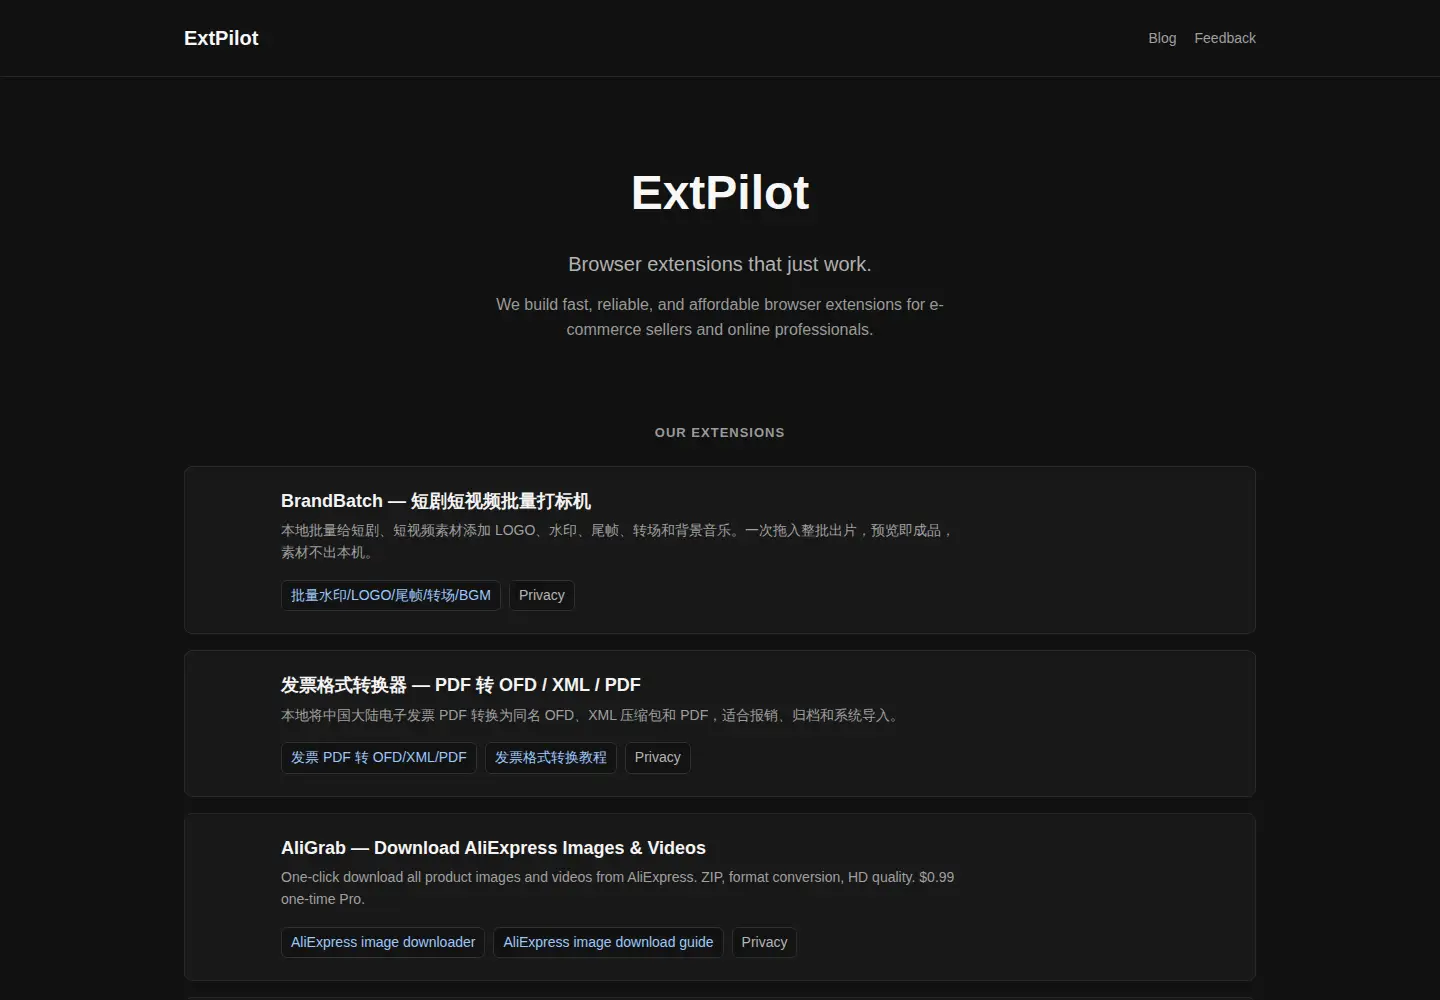1440x1000 pixels.
Task: Open the Feedback link in the header
Action: click(1225, 38)
